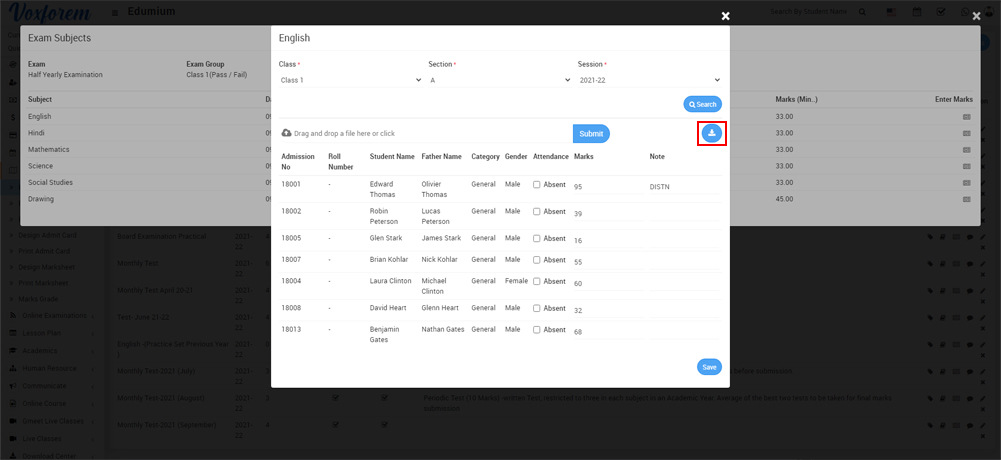Click Enter Marks icon for Science row
This screenshot has height=460, width=1001.
click(x=966, y=166)
